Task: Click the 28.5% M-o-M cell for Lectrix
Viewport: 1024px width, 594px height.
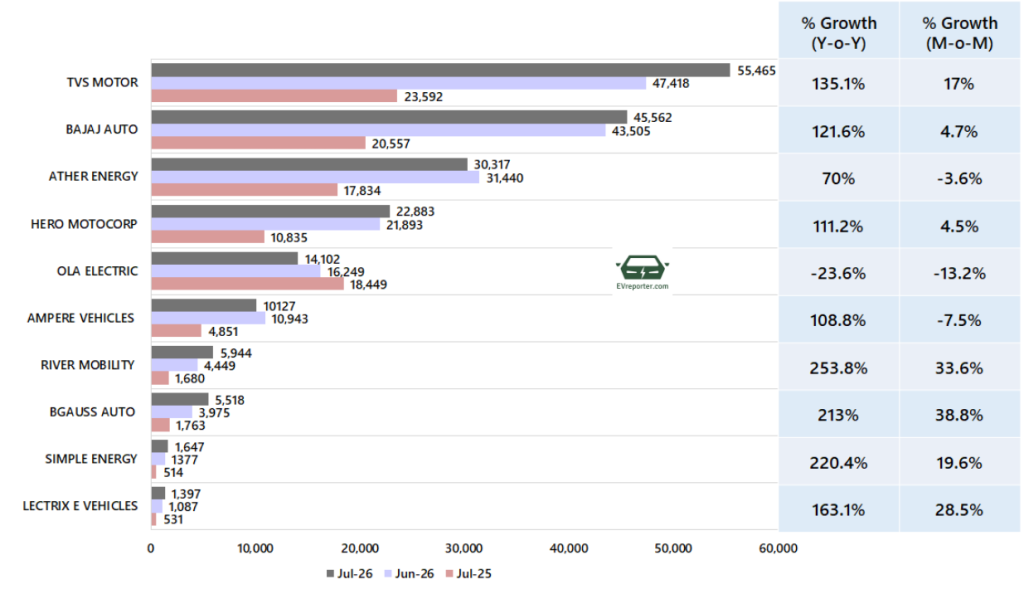Action: pyautogui.click(x=960, y=510)
